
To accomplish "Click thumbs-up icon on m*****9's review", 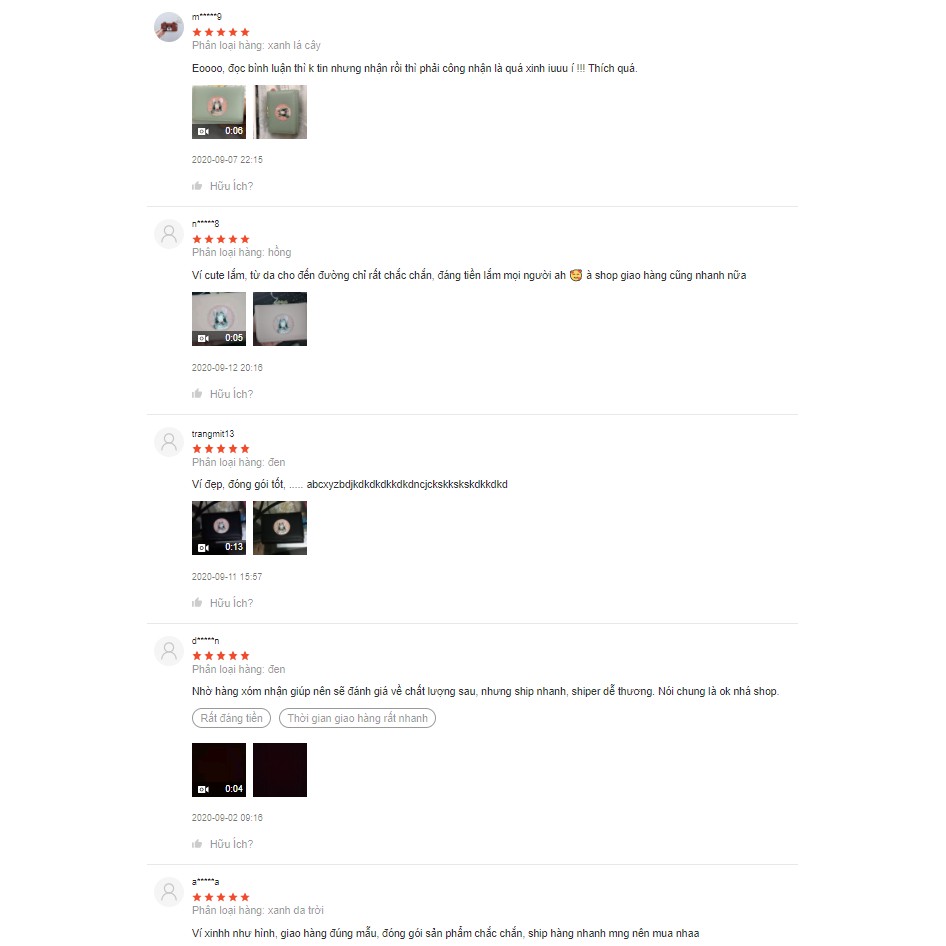I will (x=197, y=186).
